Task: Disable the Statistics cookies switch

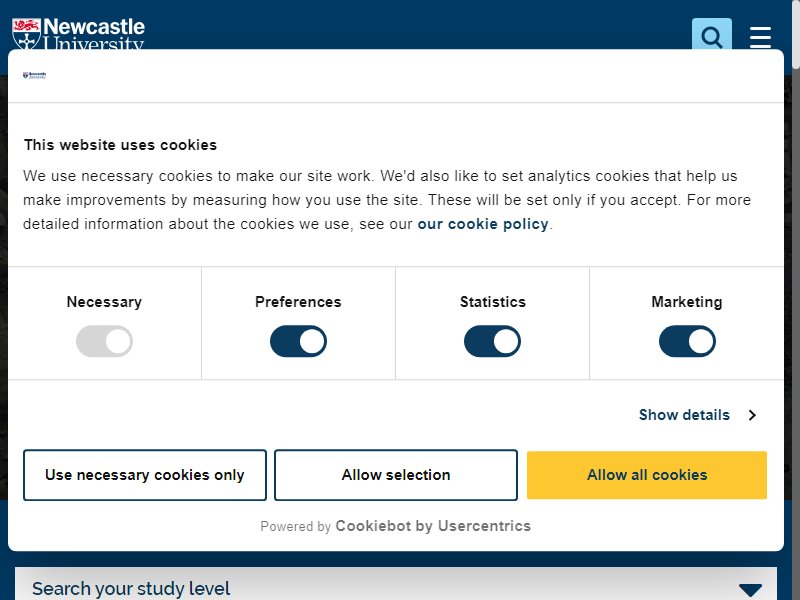Action: tap(492, 341)
